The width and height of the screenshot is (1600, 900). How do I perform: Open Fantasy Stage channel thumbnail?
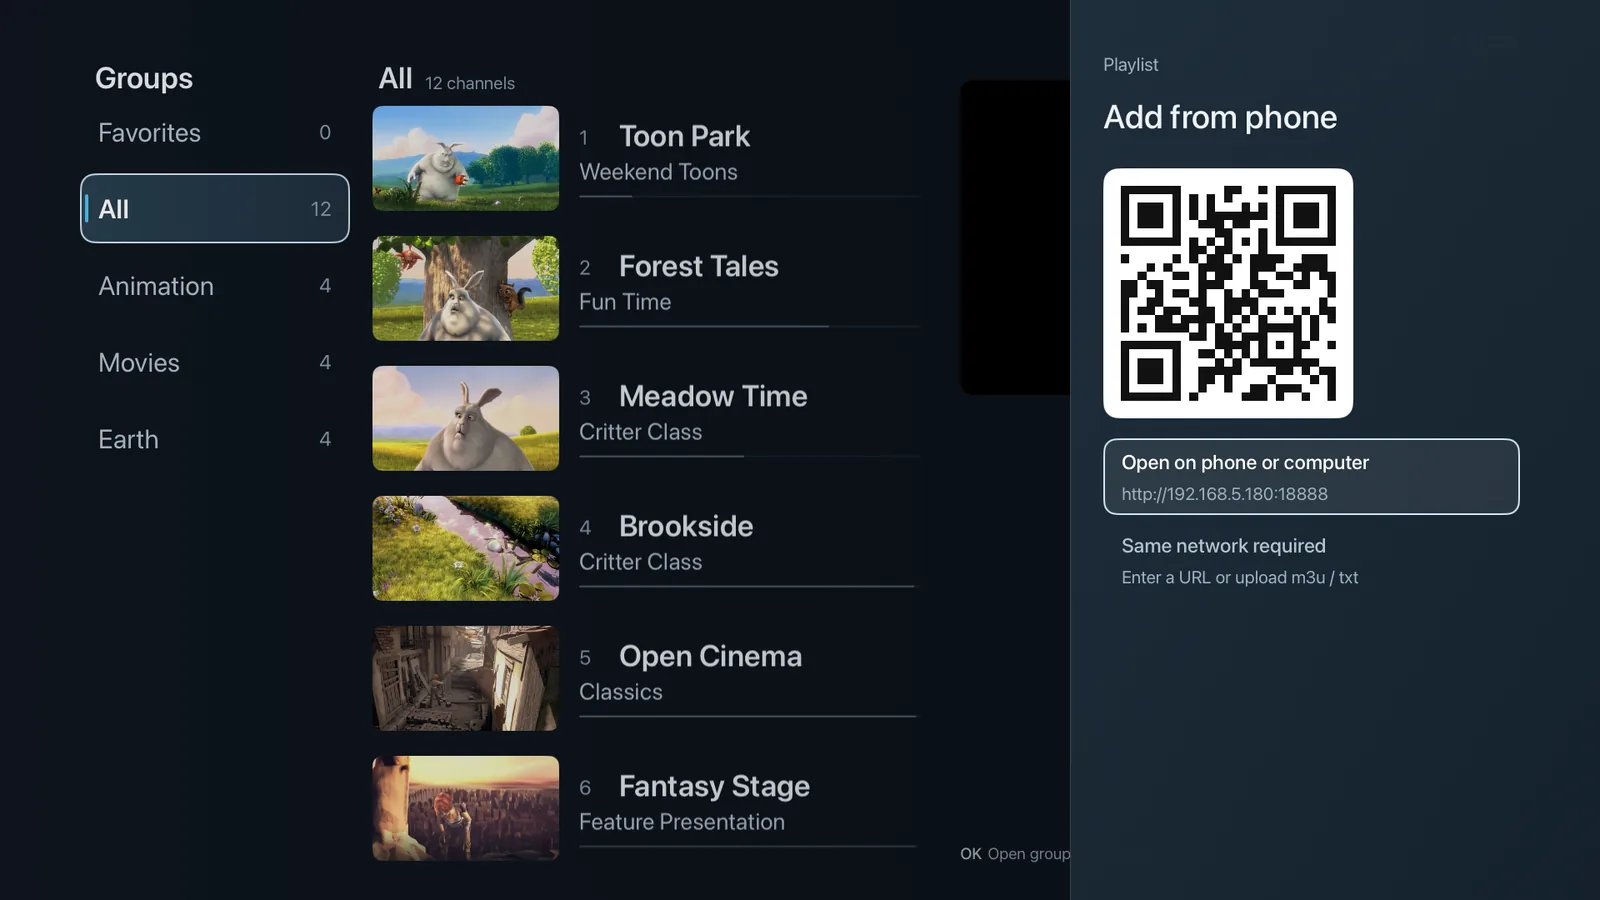tap(466, 808)
